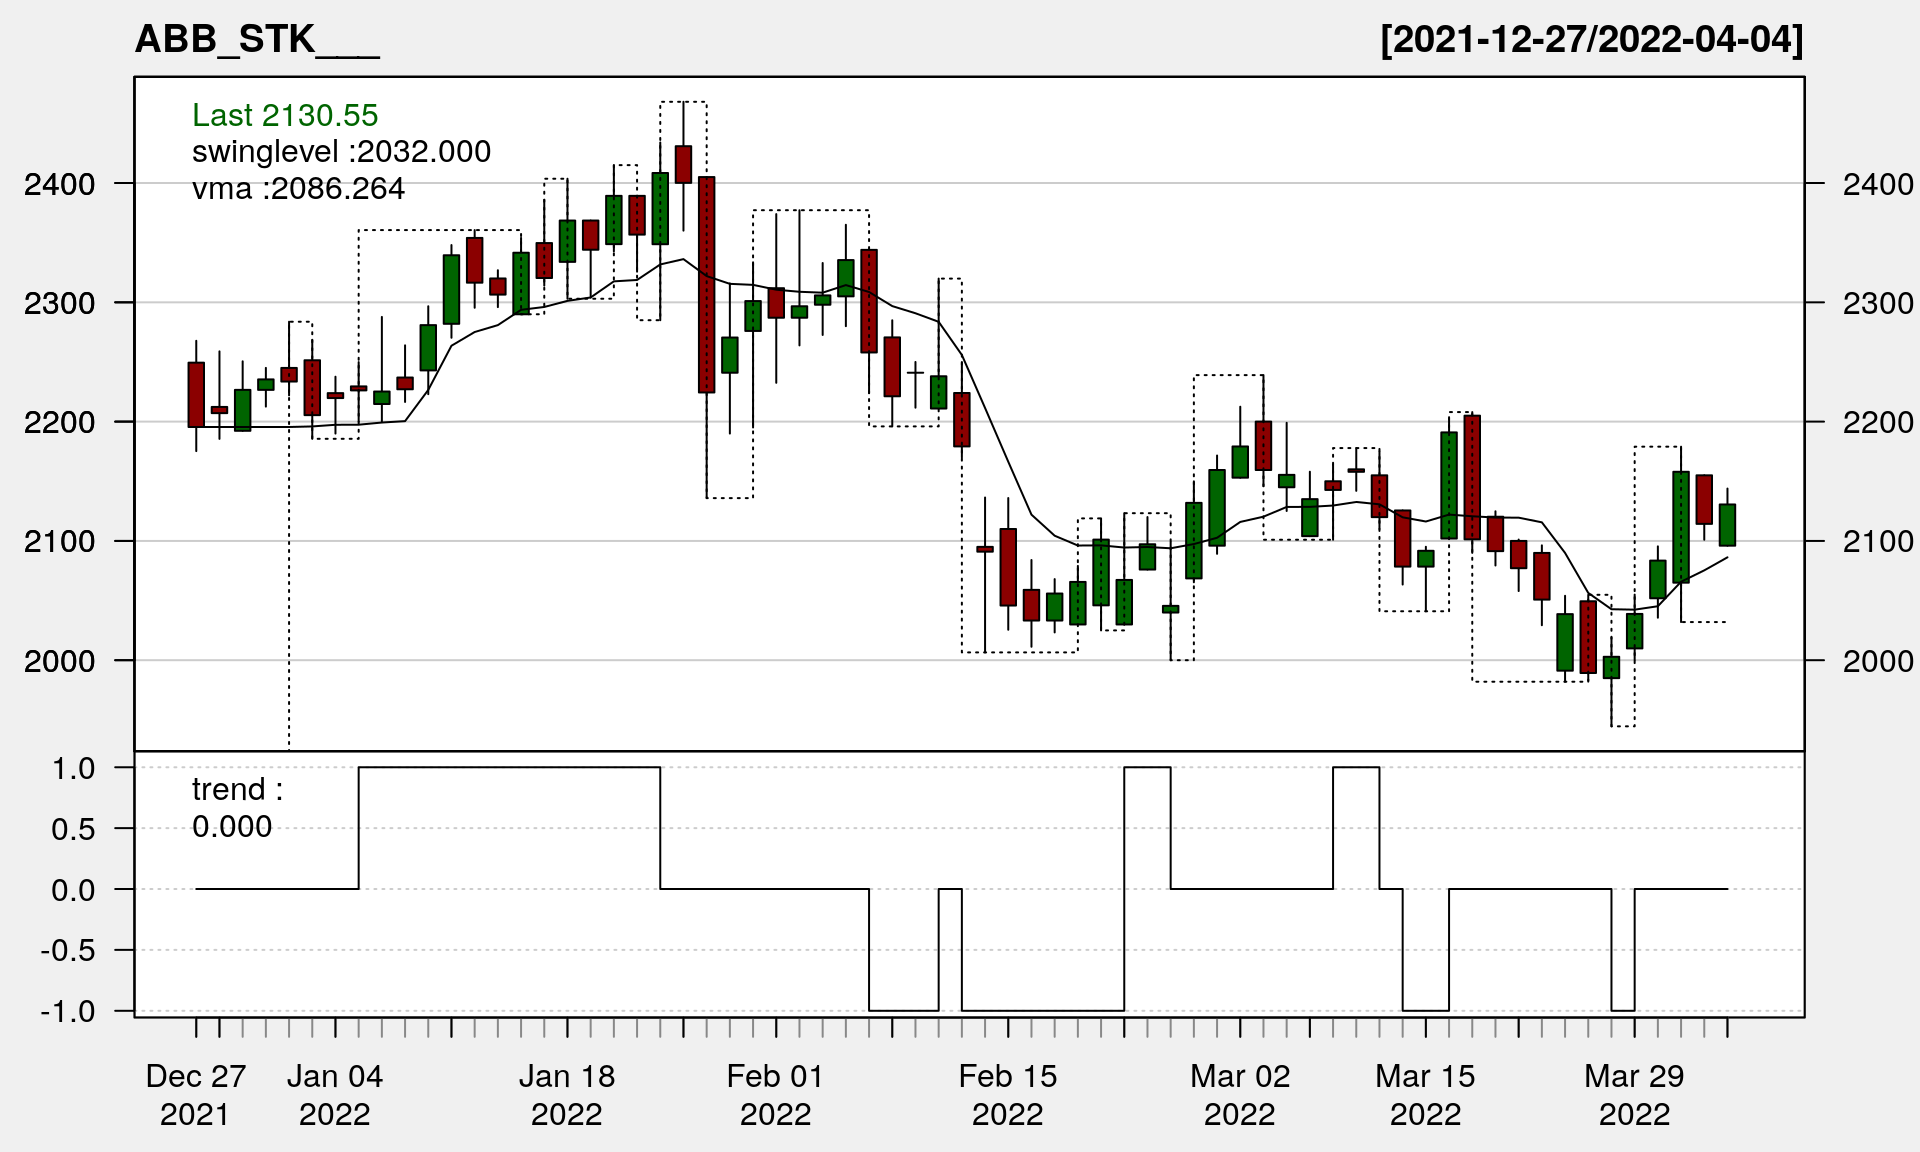The height and width of the screenshot is (1152, 1920).
Task: Click the Jan 18 2022 date axis label
Action: 567,1095
